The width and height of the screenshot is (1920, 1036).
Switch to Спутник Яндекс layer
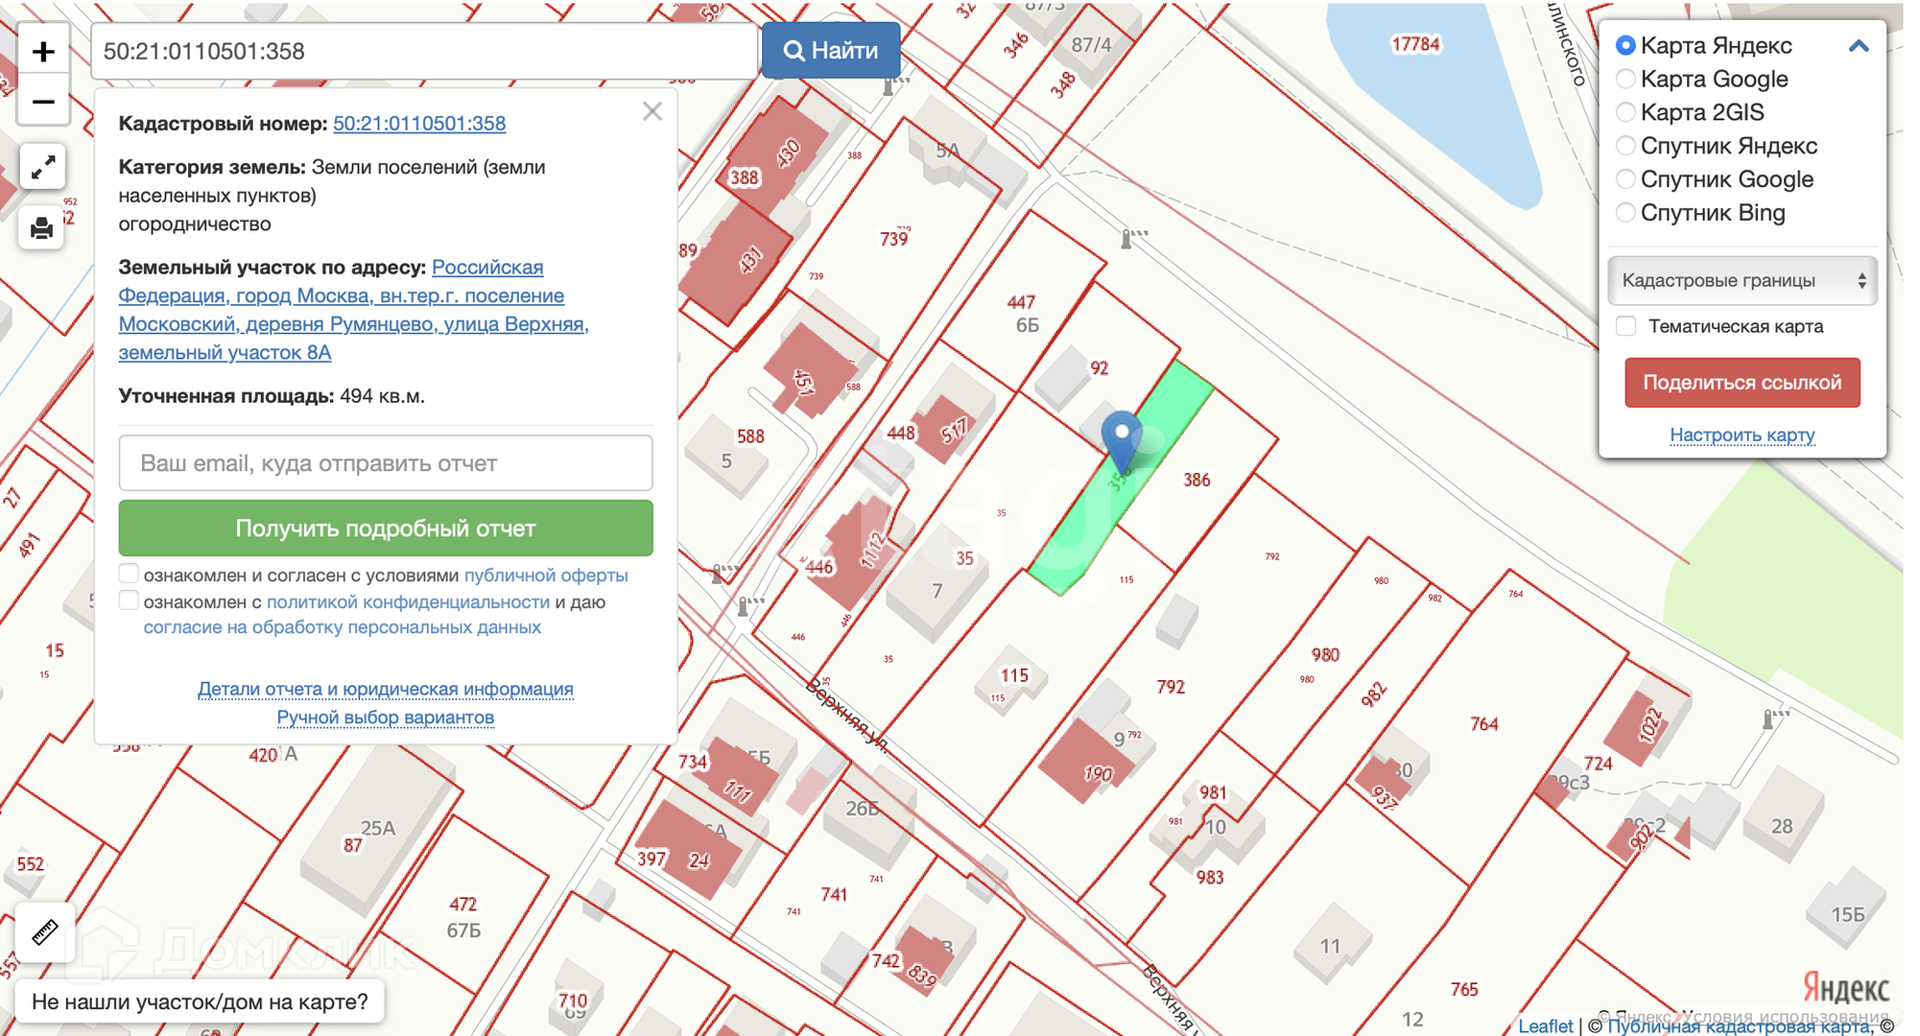(1626, 146)
